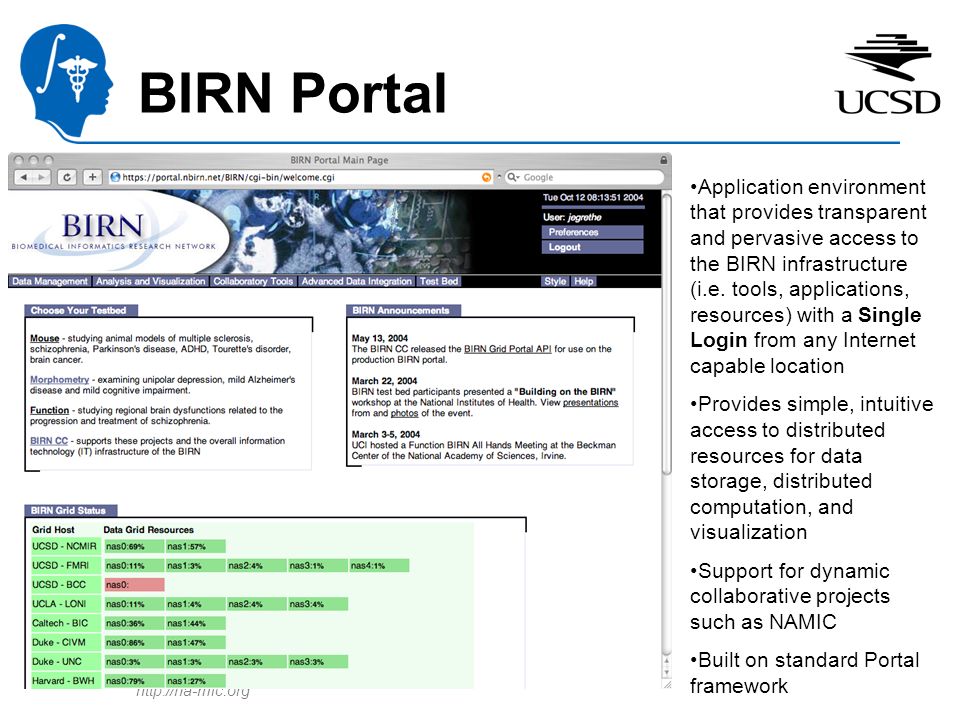Click the BIRN logo banner
Viewport: 960px width, 720px height.
(x=113, y=233)
